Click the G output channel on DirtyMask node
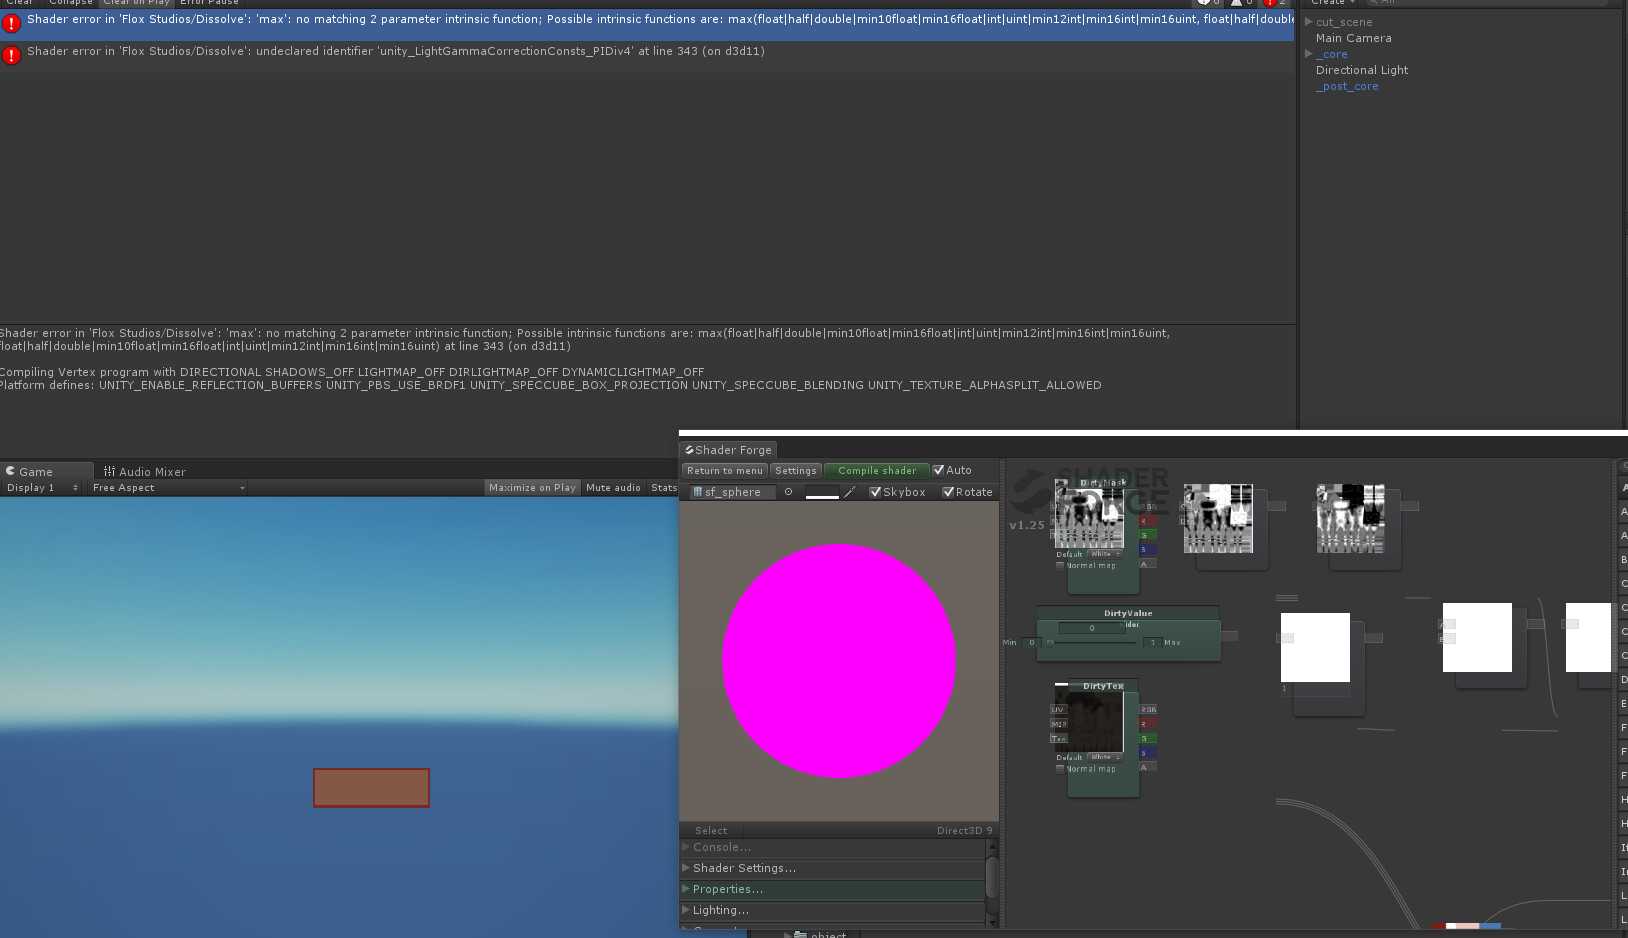 (1147, 534)
